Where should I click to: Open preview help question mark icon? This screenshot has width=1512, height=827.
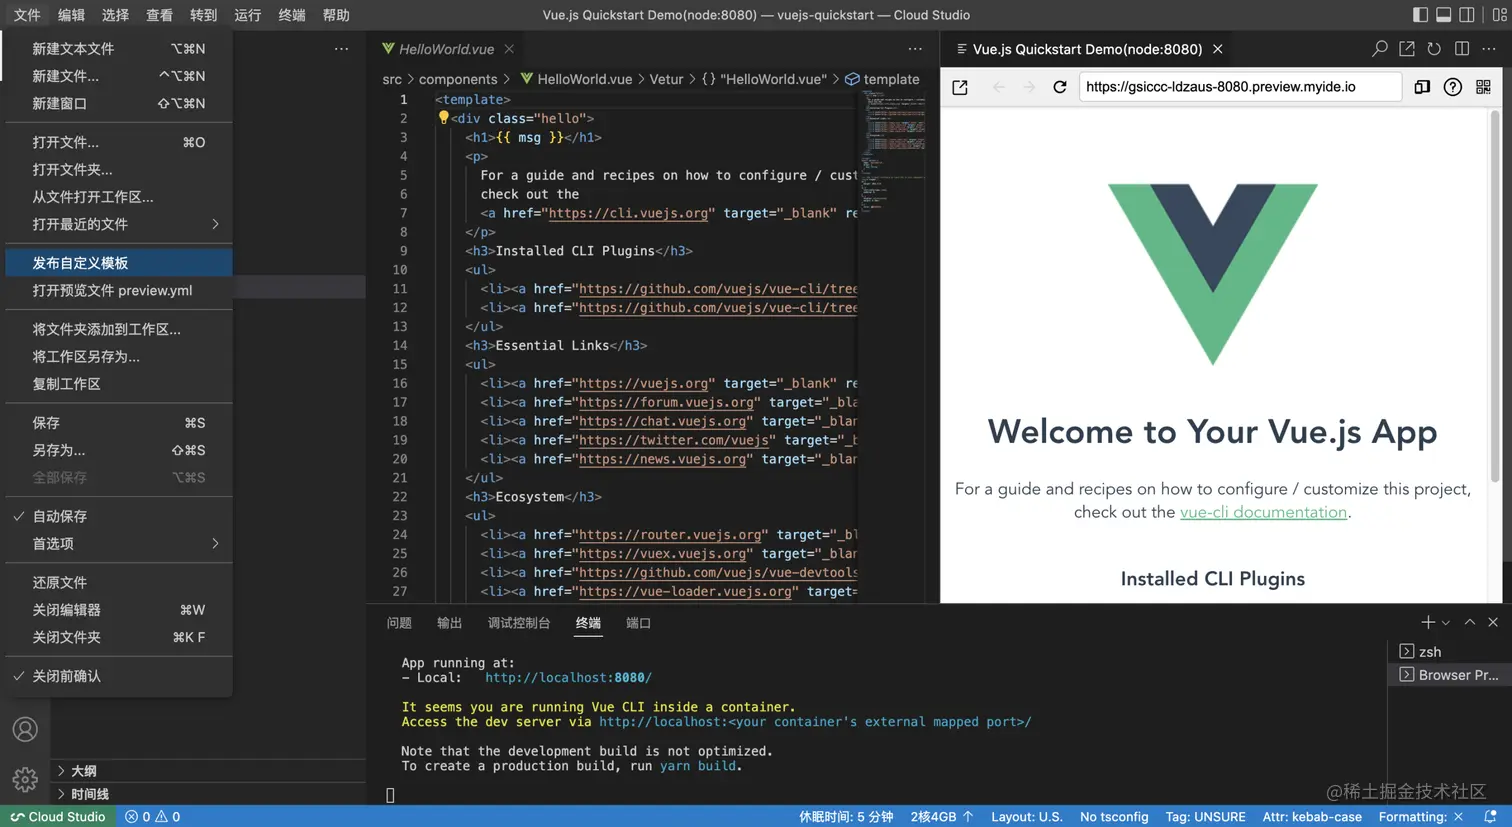[1453, 87]
